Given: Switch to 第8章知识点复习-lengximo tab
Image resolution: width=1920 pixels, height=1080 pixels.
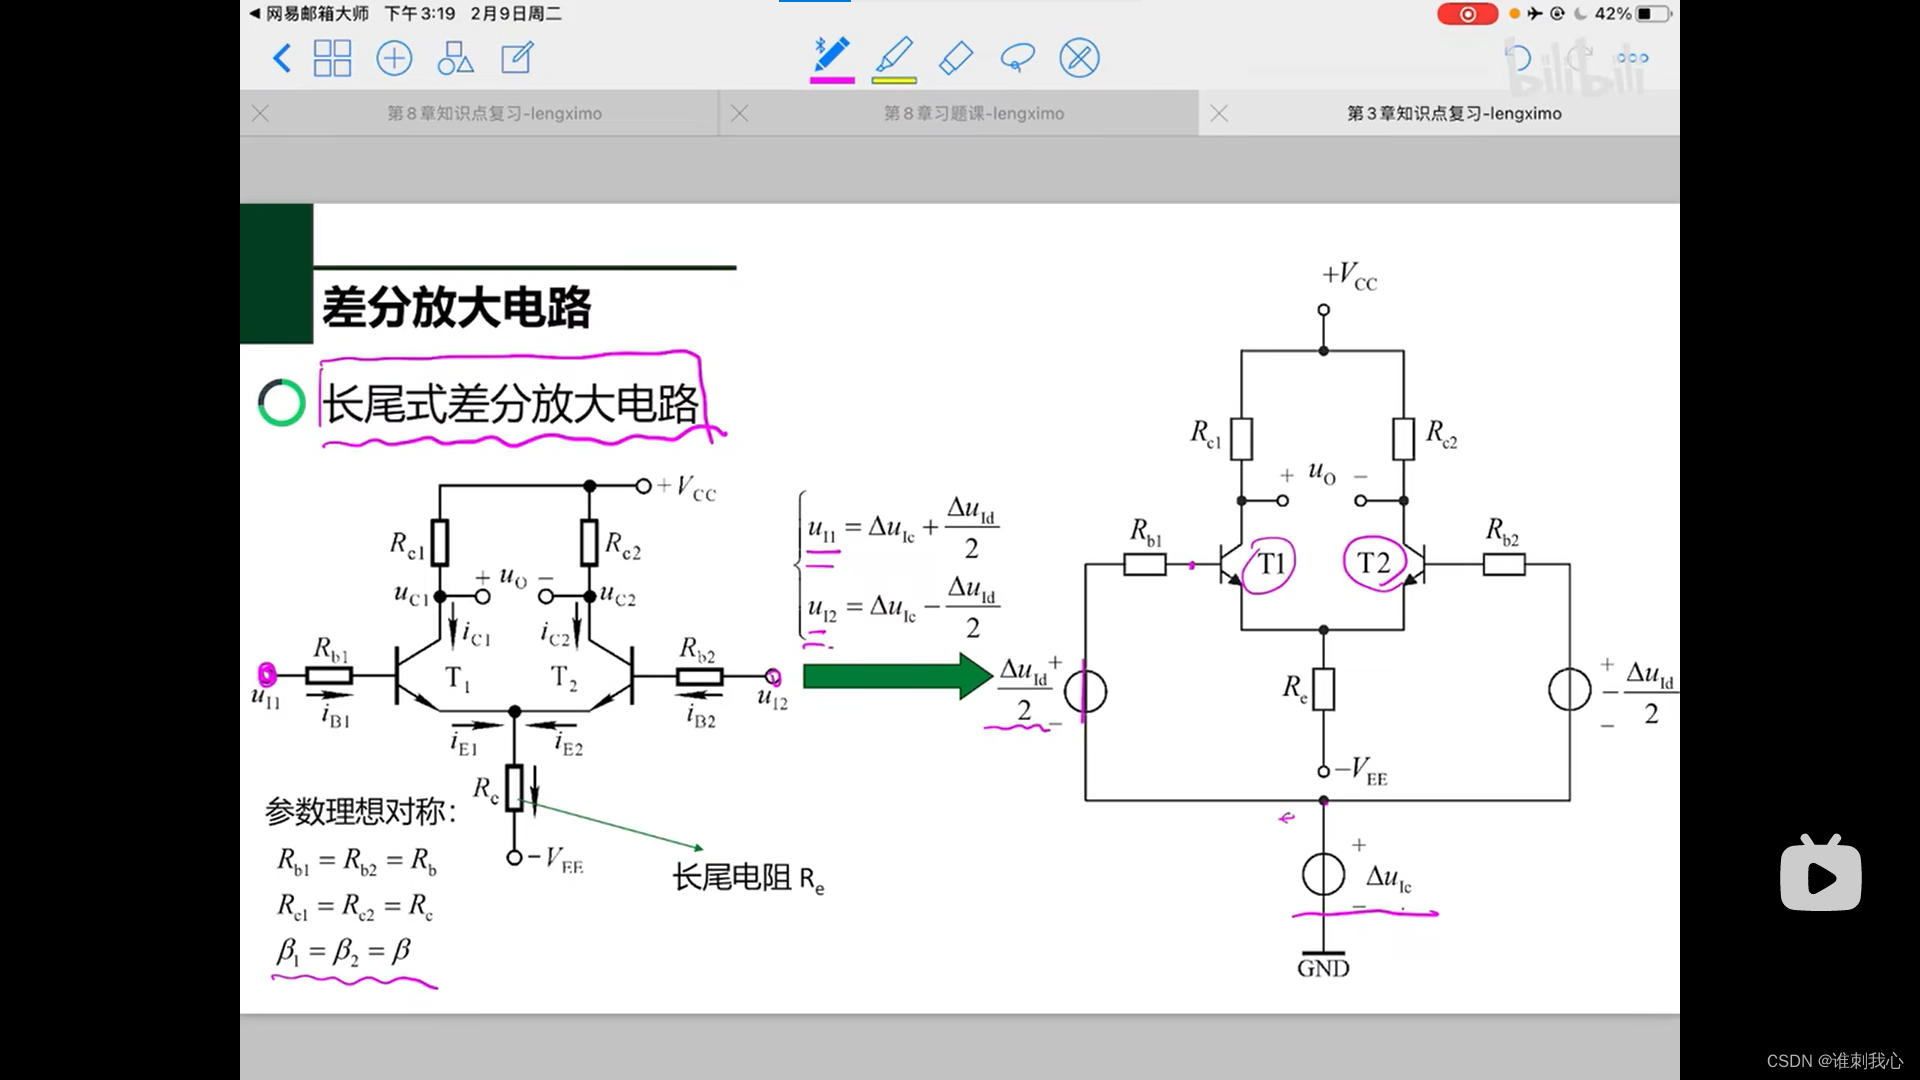Looking at the screenshot, I should pyautogui.click(x=494, y=114).
